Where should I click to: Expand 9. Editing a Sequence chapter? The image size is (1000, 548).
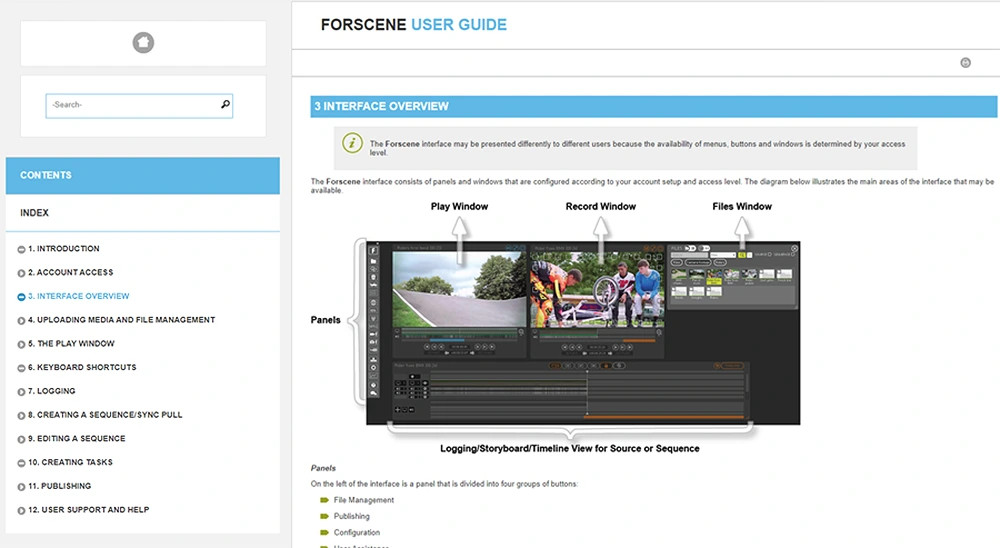point(22,439)
